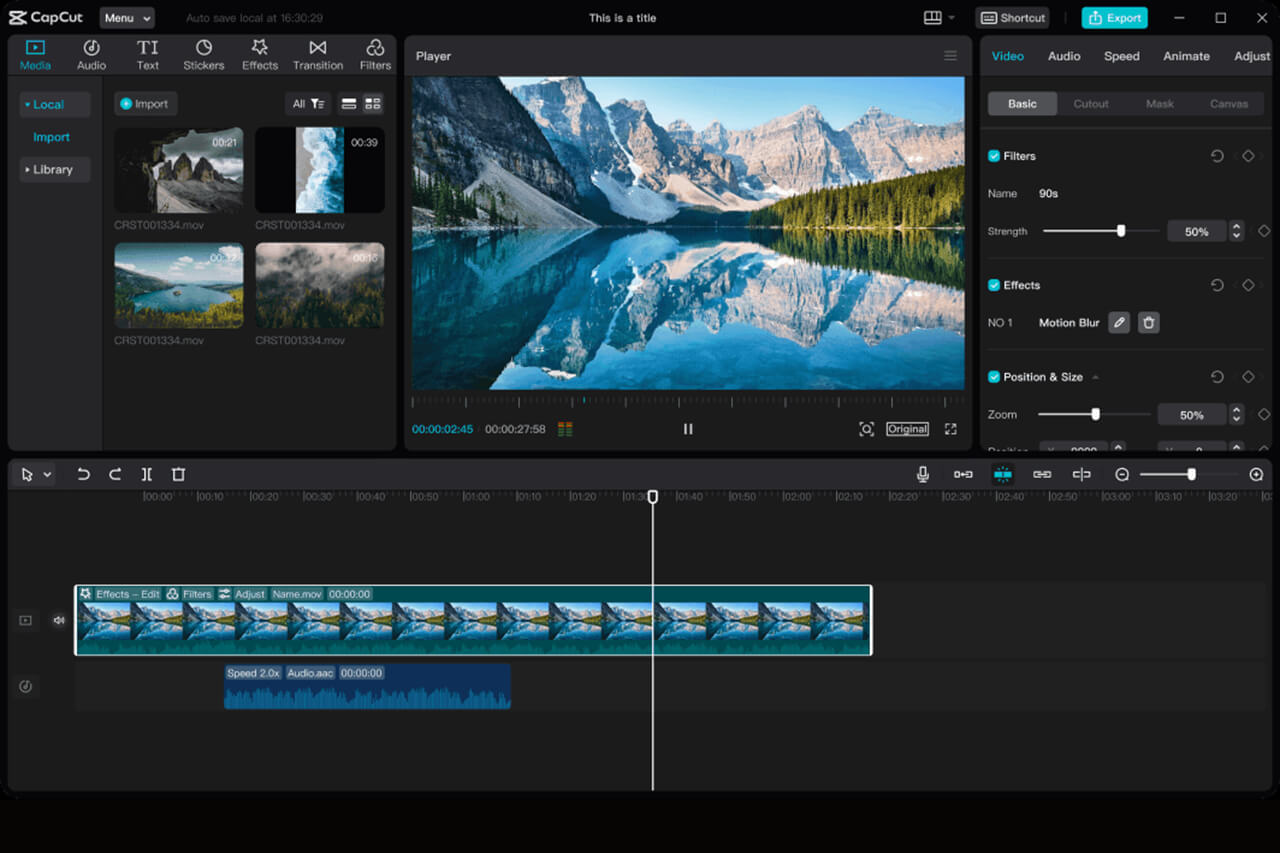Open the Filters panel in top toolbar

[x=375, y=55]
